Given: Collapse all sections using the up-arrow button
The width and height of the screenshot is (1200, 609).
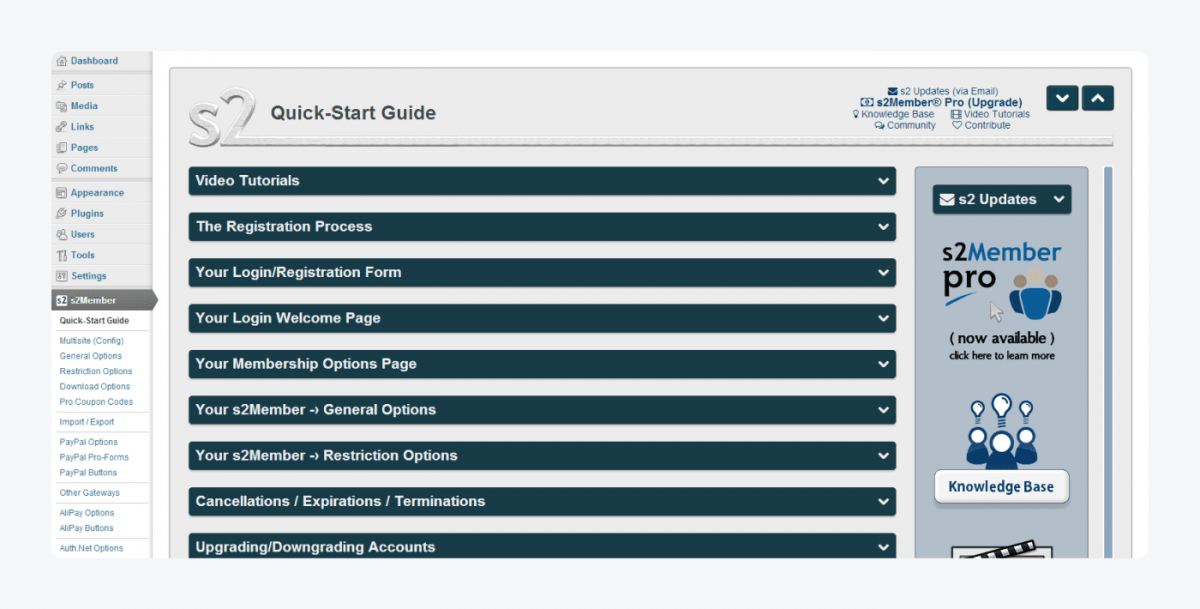Looking at the screenshot, I should (x=1096, y=97).
